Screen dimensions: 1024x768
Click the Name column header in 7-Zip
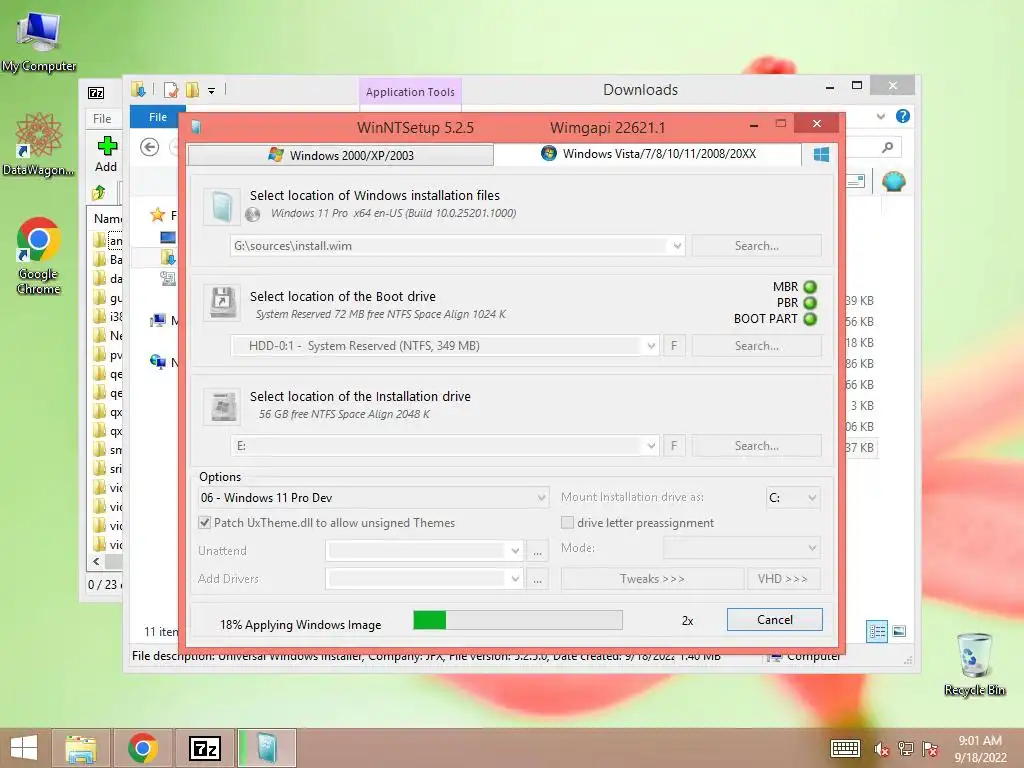108,218
